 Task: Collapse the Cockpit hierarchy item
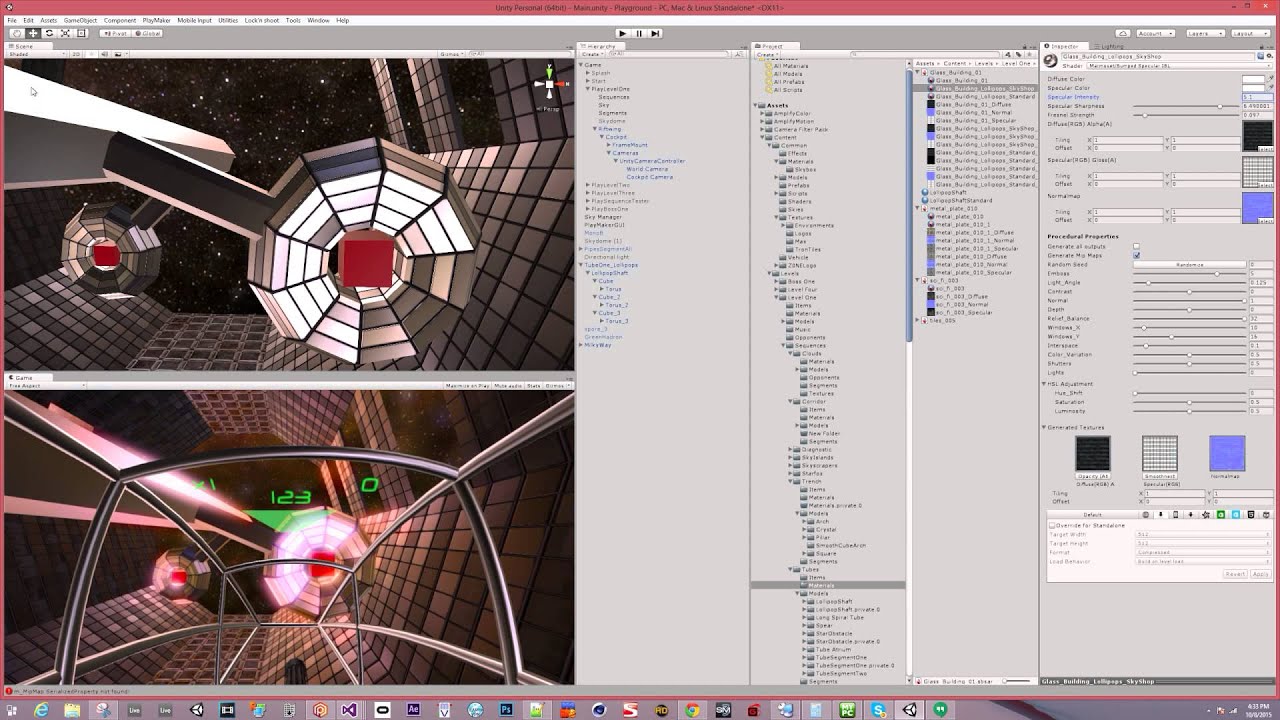pos(601,136)
